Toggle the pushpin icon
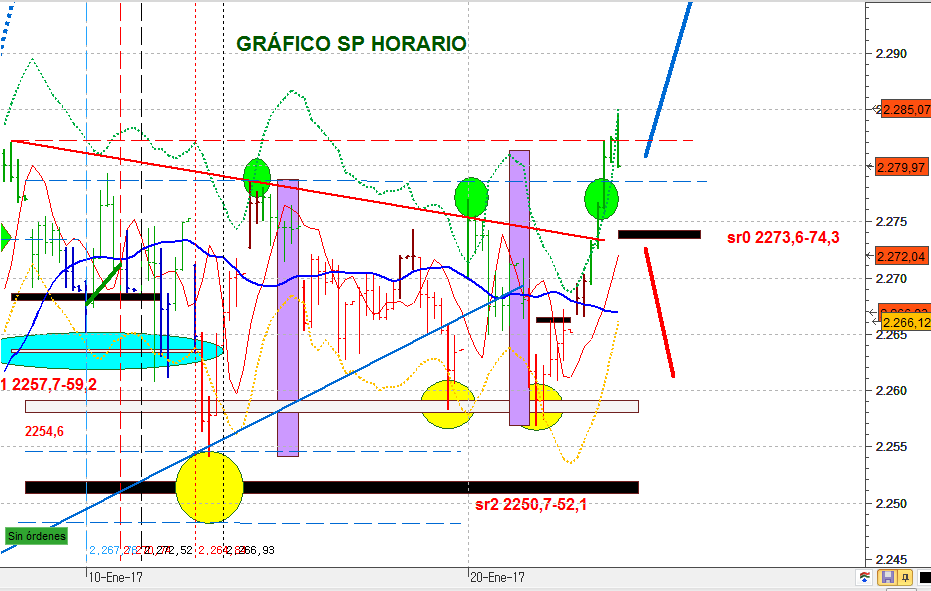 (x=905, y=577)
